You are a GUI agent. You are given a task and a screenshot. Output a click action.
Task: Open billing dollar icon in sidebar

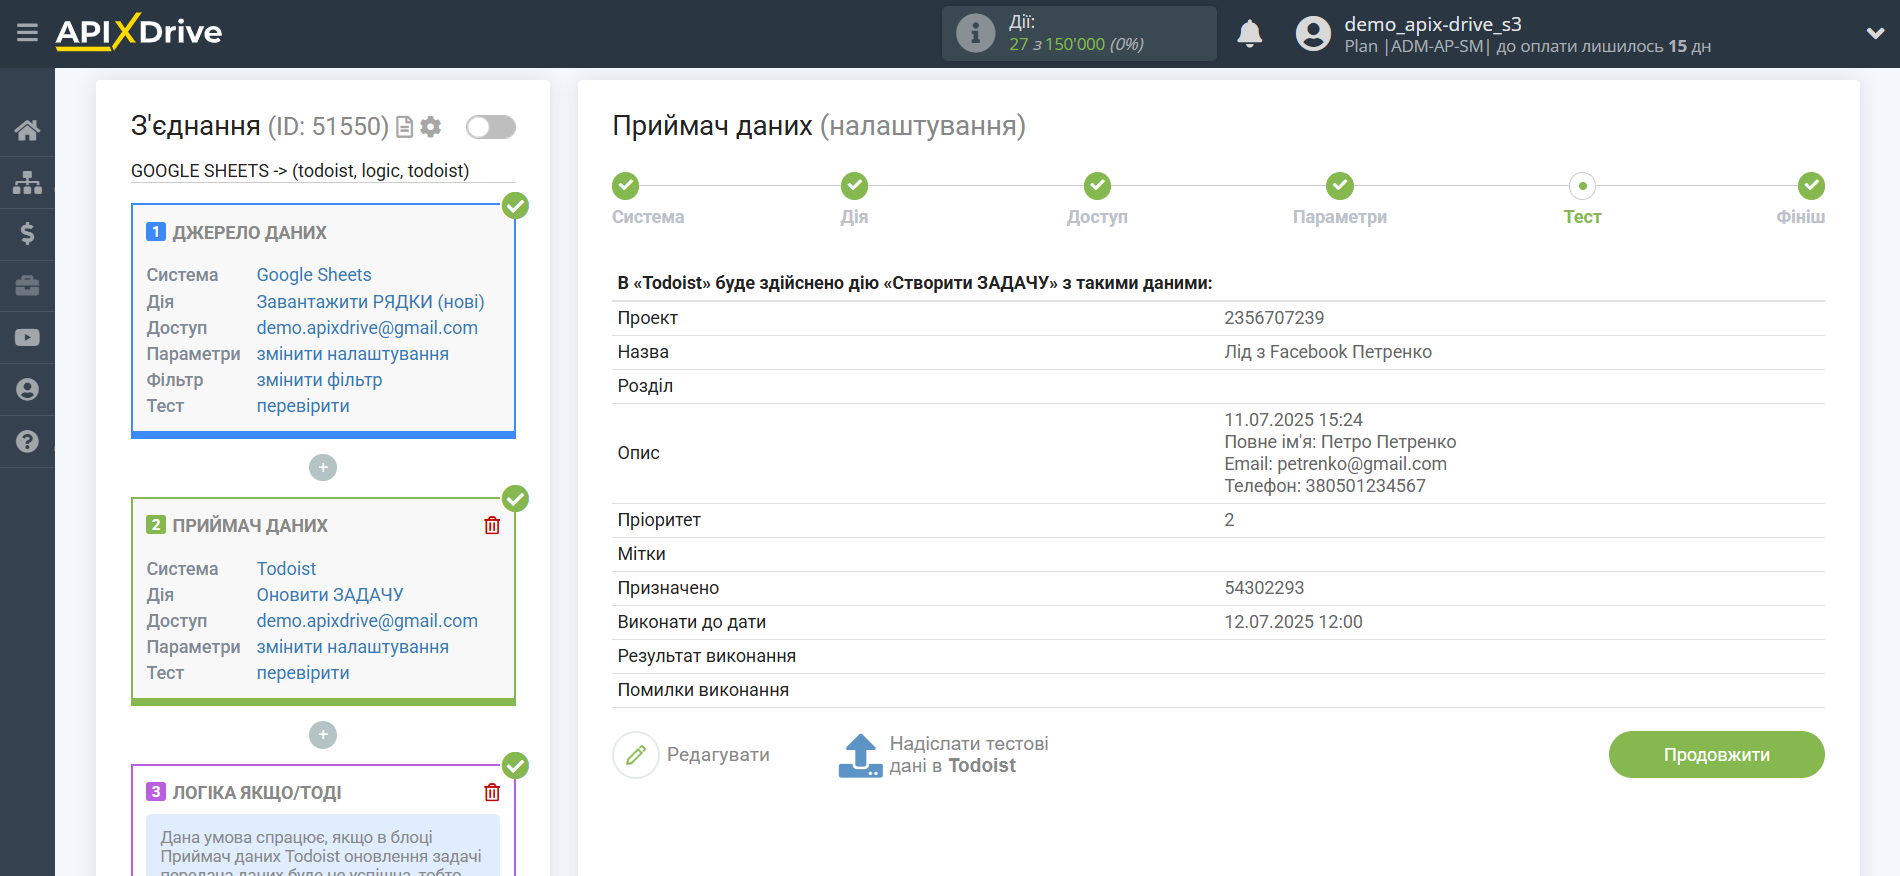[x=27, y=234]
